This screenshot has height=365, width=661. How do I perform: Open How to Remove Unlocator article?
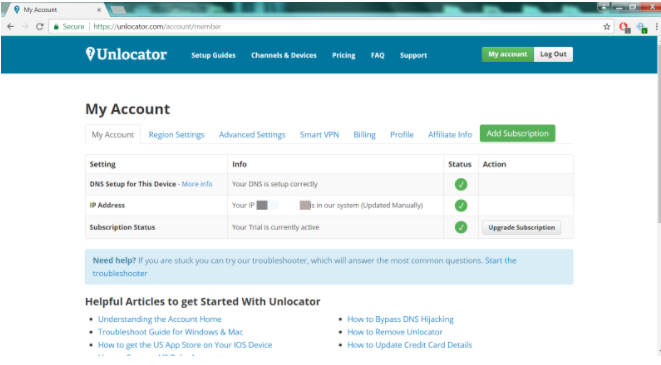click(x=395, y=332)
